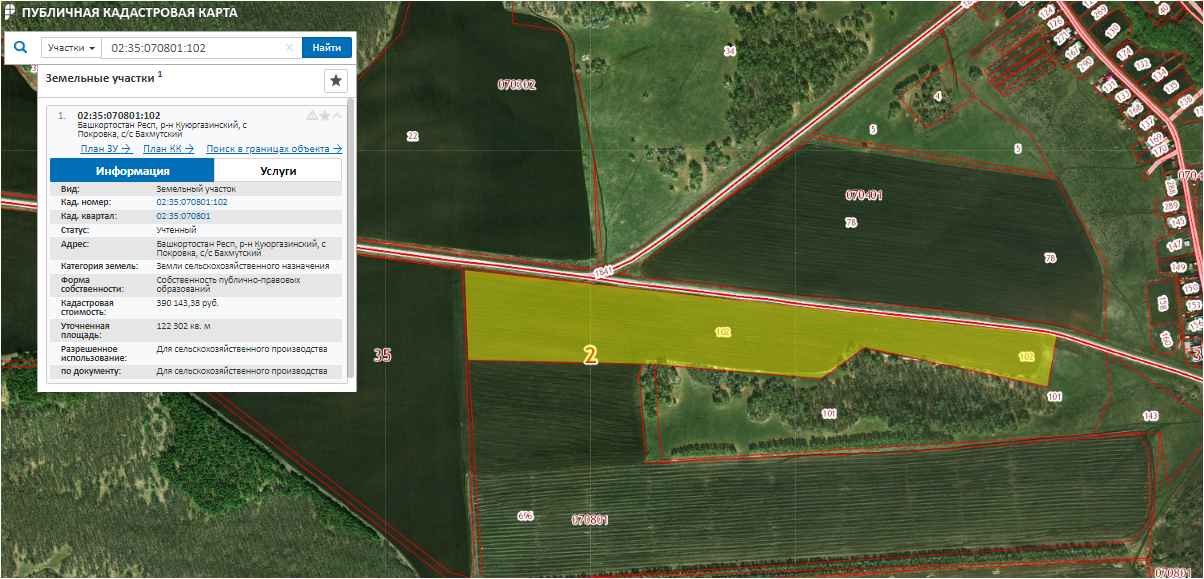Screen dimensions: 1204x579
Task: Collapse the result card with chevron
Action: click(337, 116)
